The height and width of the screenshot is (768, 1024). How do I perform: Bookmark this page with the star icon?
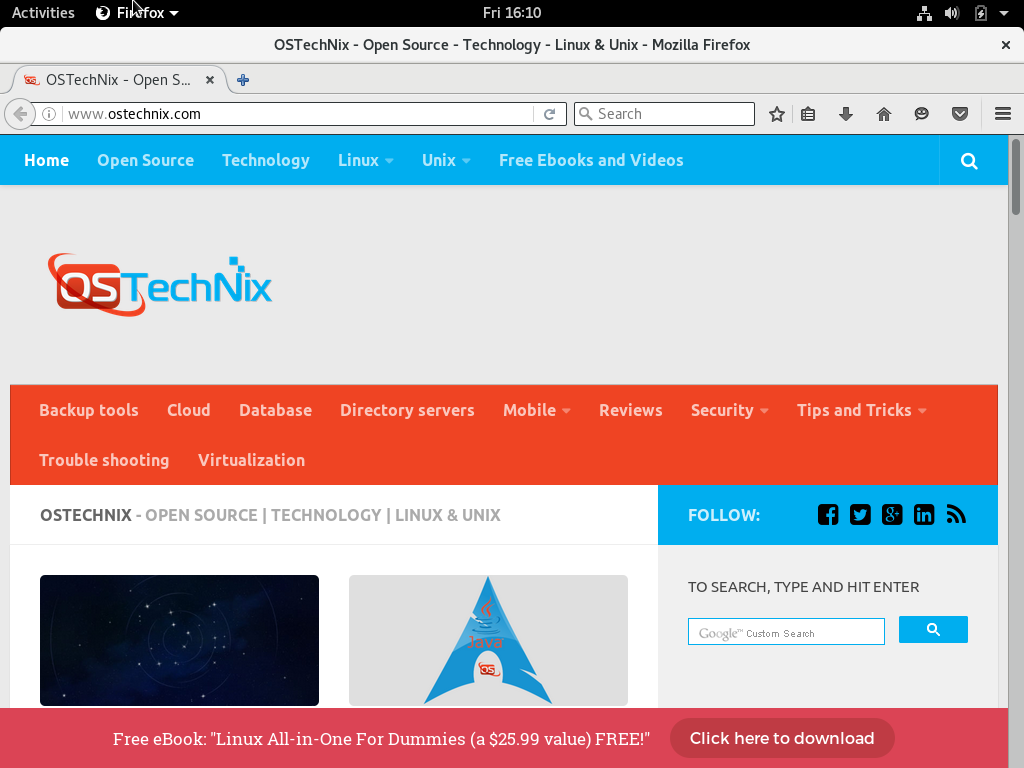pos(776,114)
